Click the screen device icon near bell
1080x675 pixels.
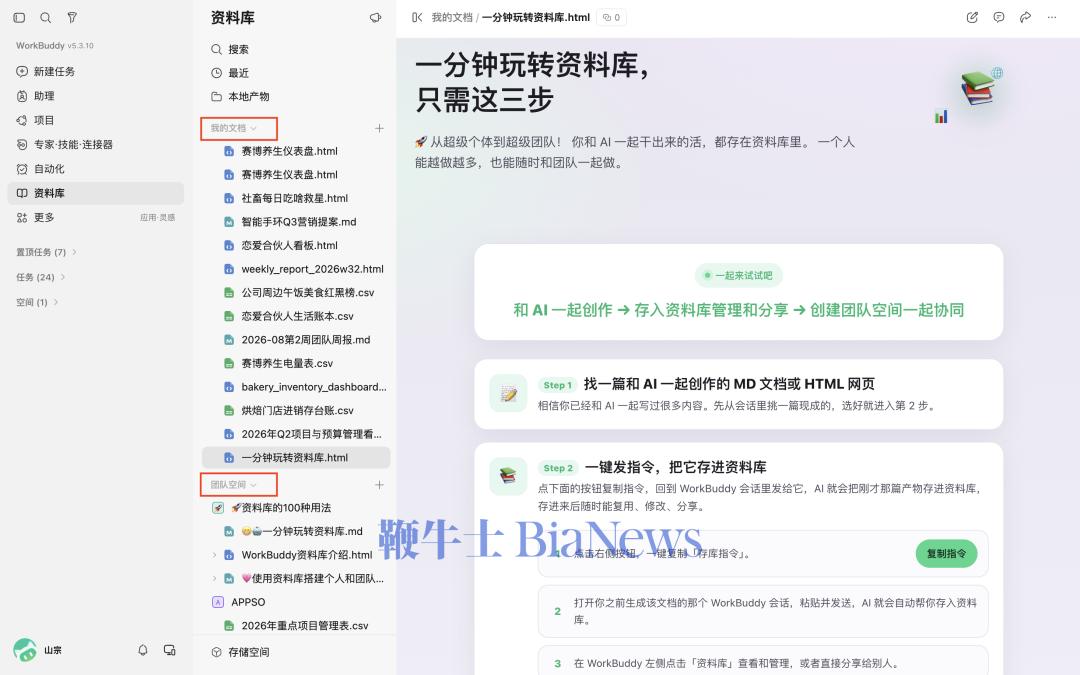click(x=169, y=650)
